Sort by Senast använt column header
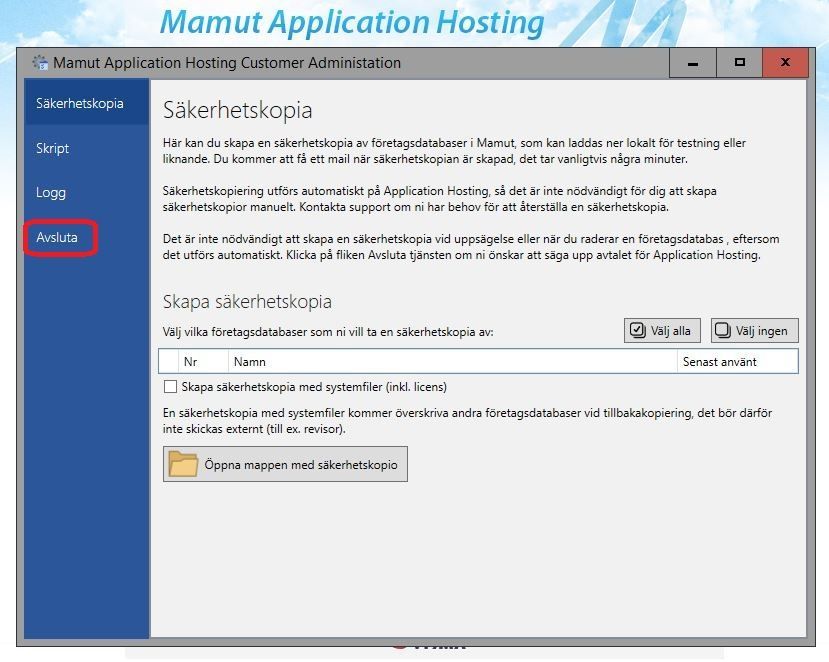 tap(738, 362)
